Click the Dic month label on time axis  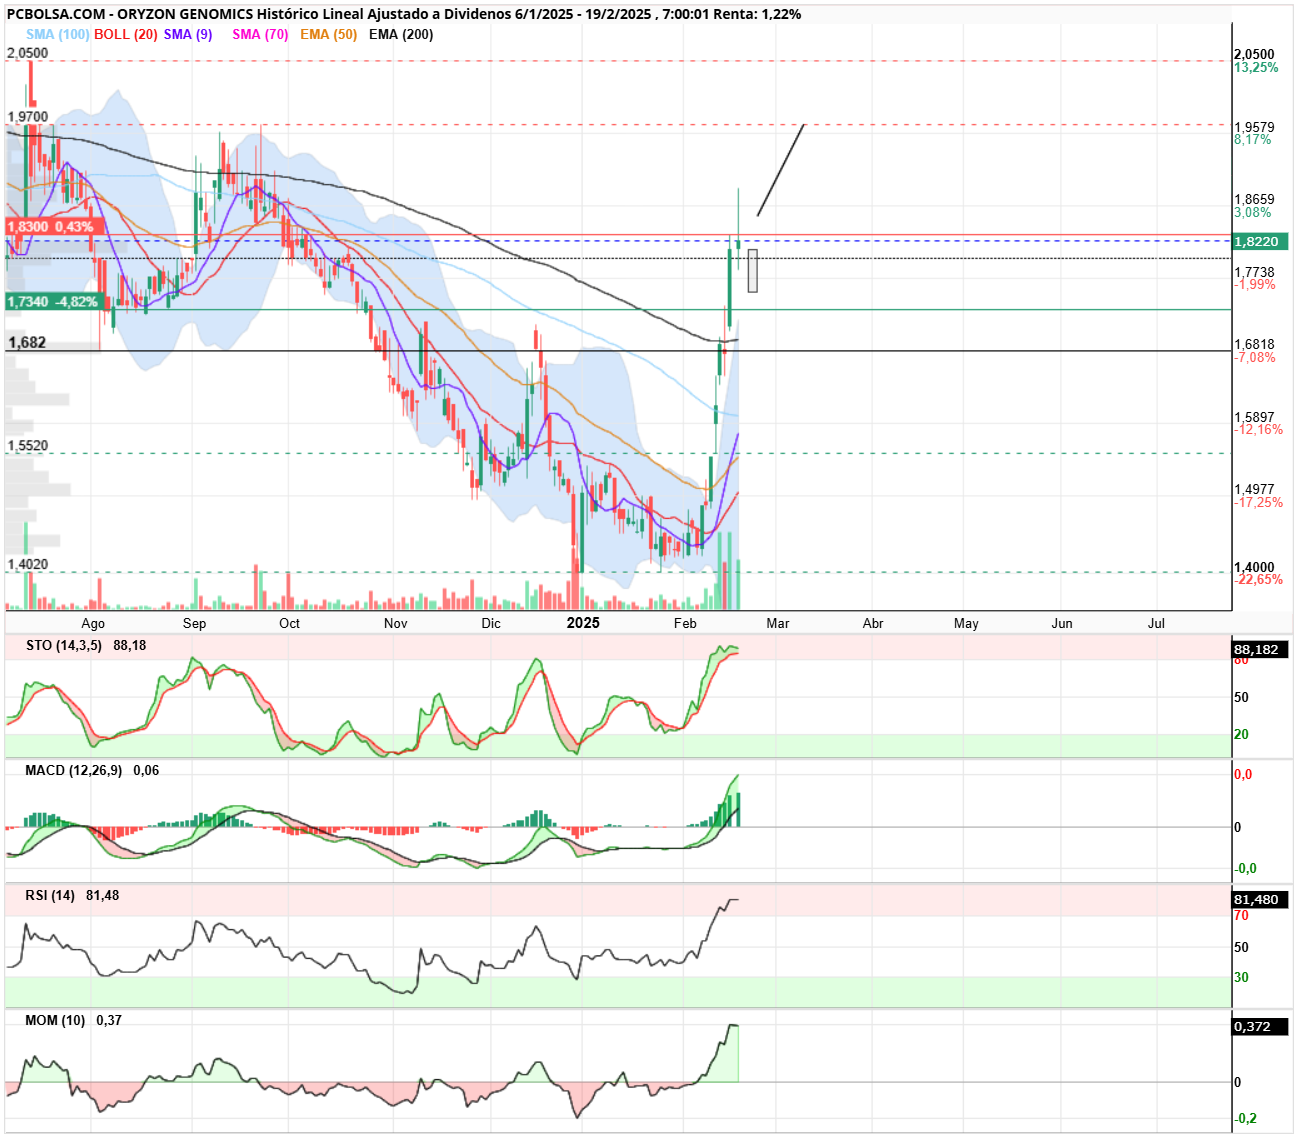point(490,623)
